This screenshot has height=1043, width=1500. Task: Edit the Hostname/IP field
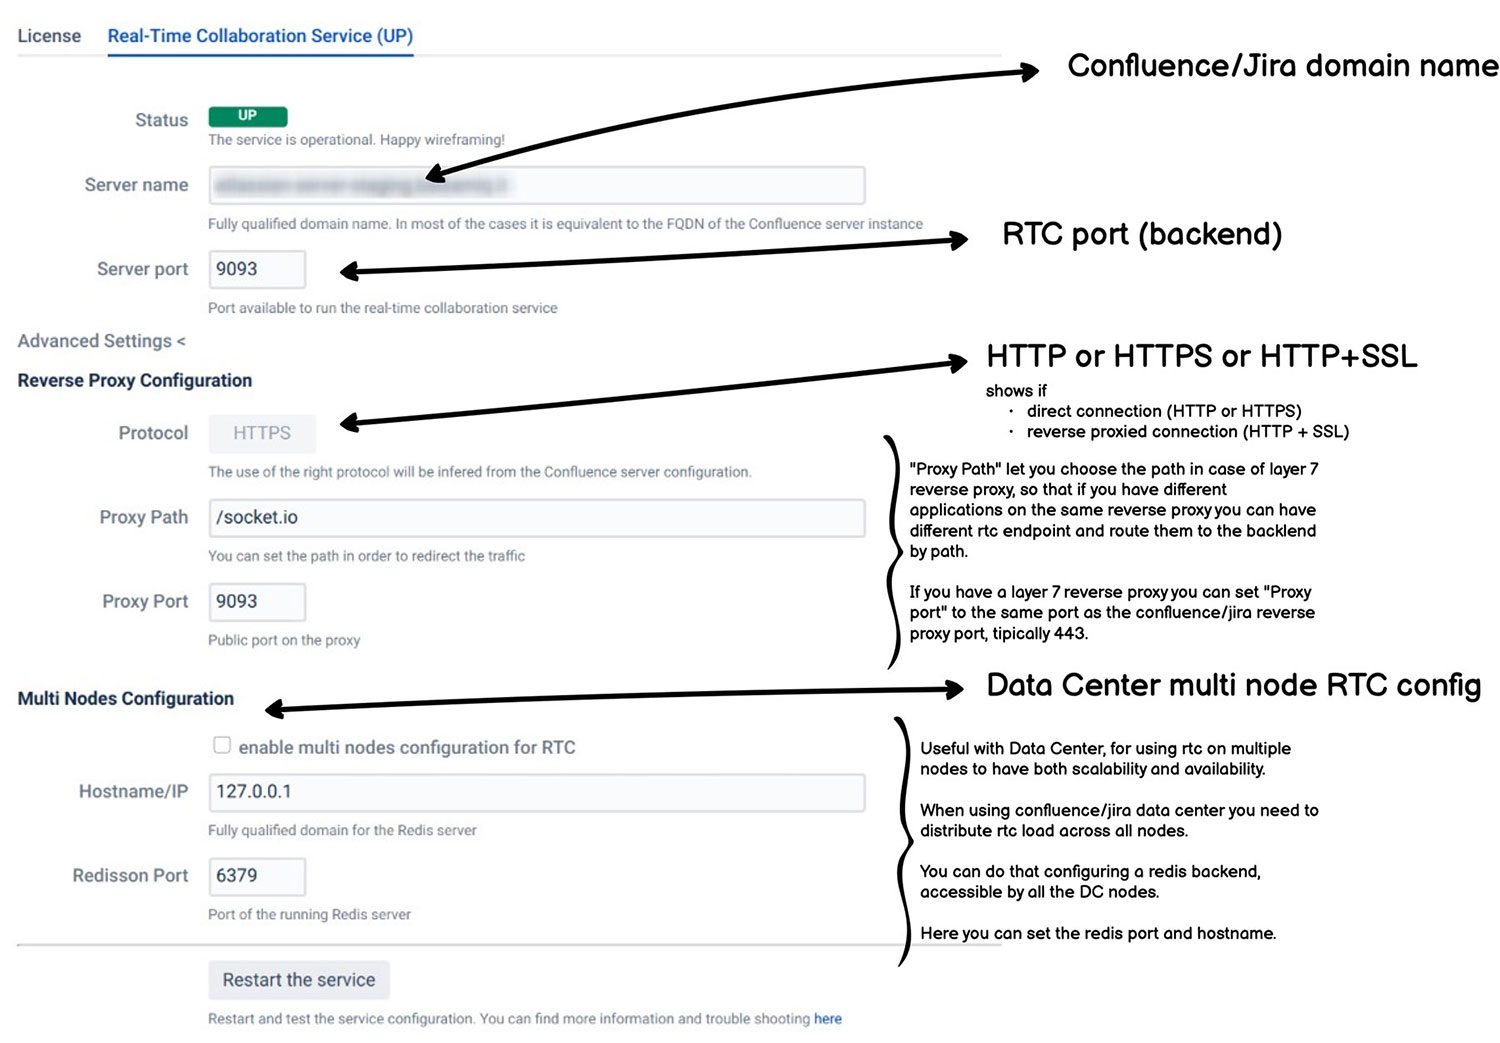pos(536,791)
